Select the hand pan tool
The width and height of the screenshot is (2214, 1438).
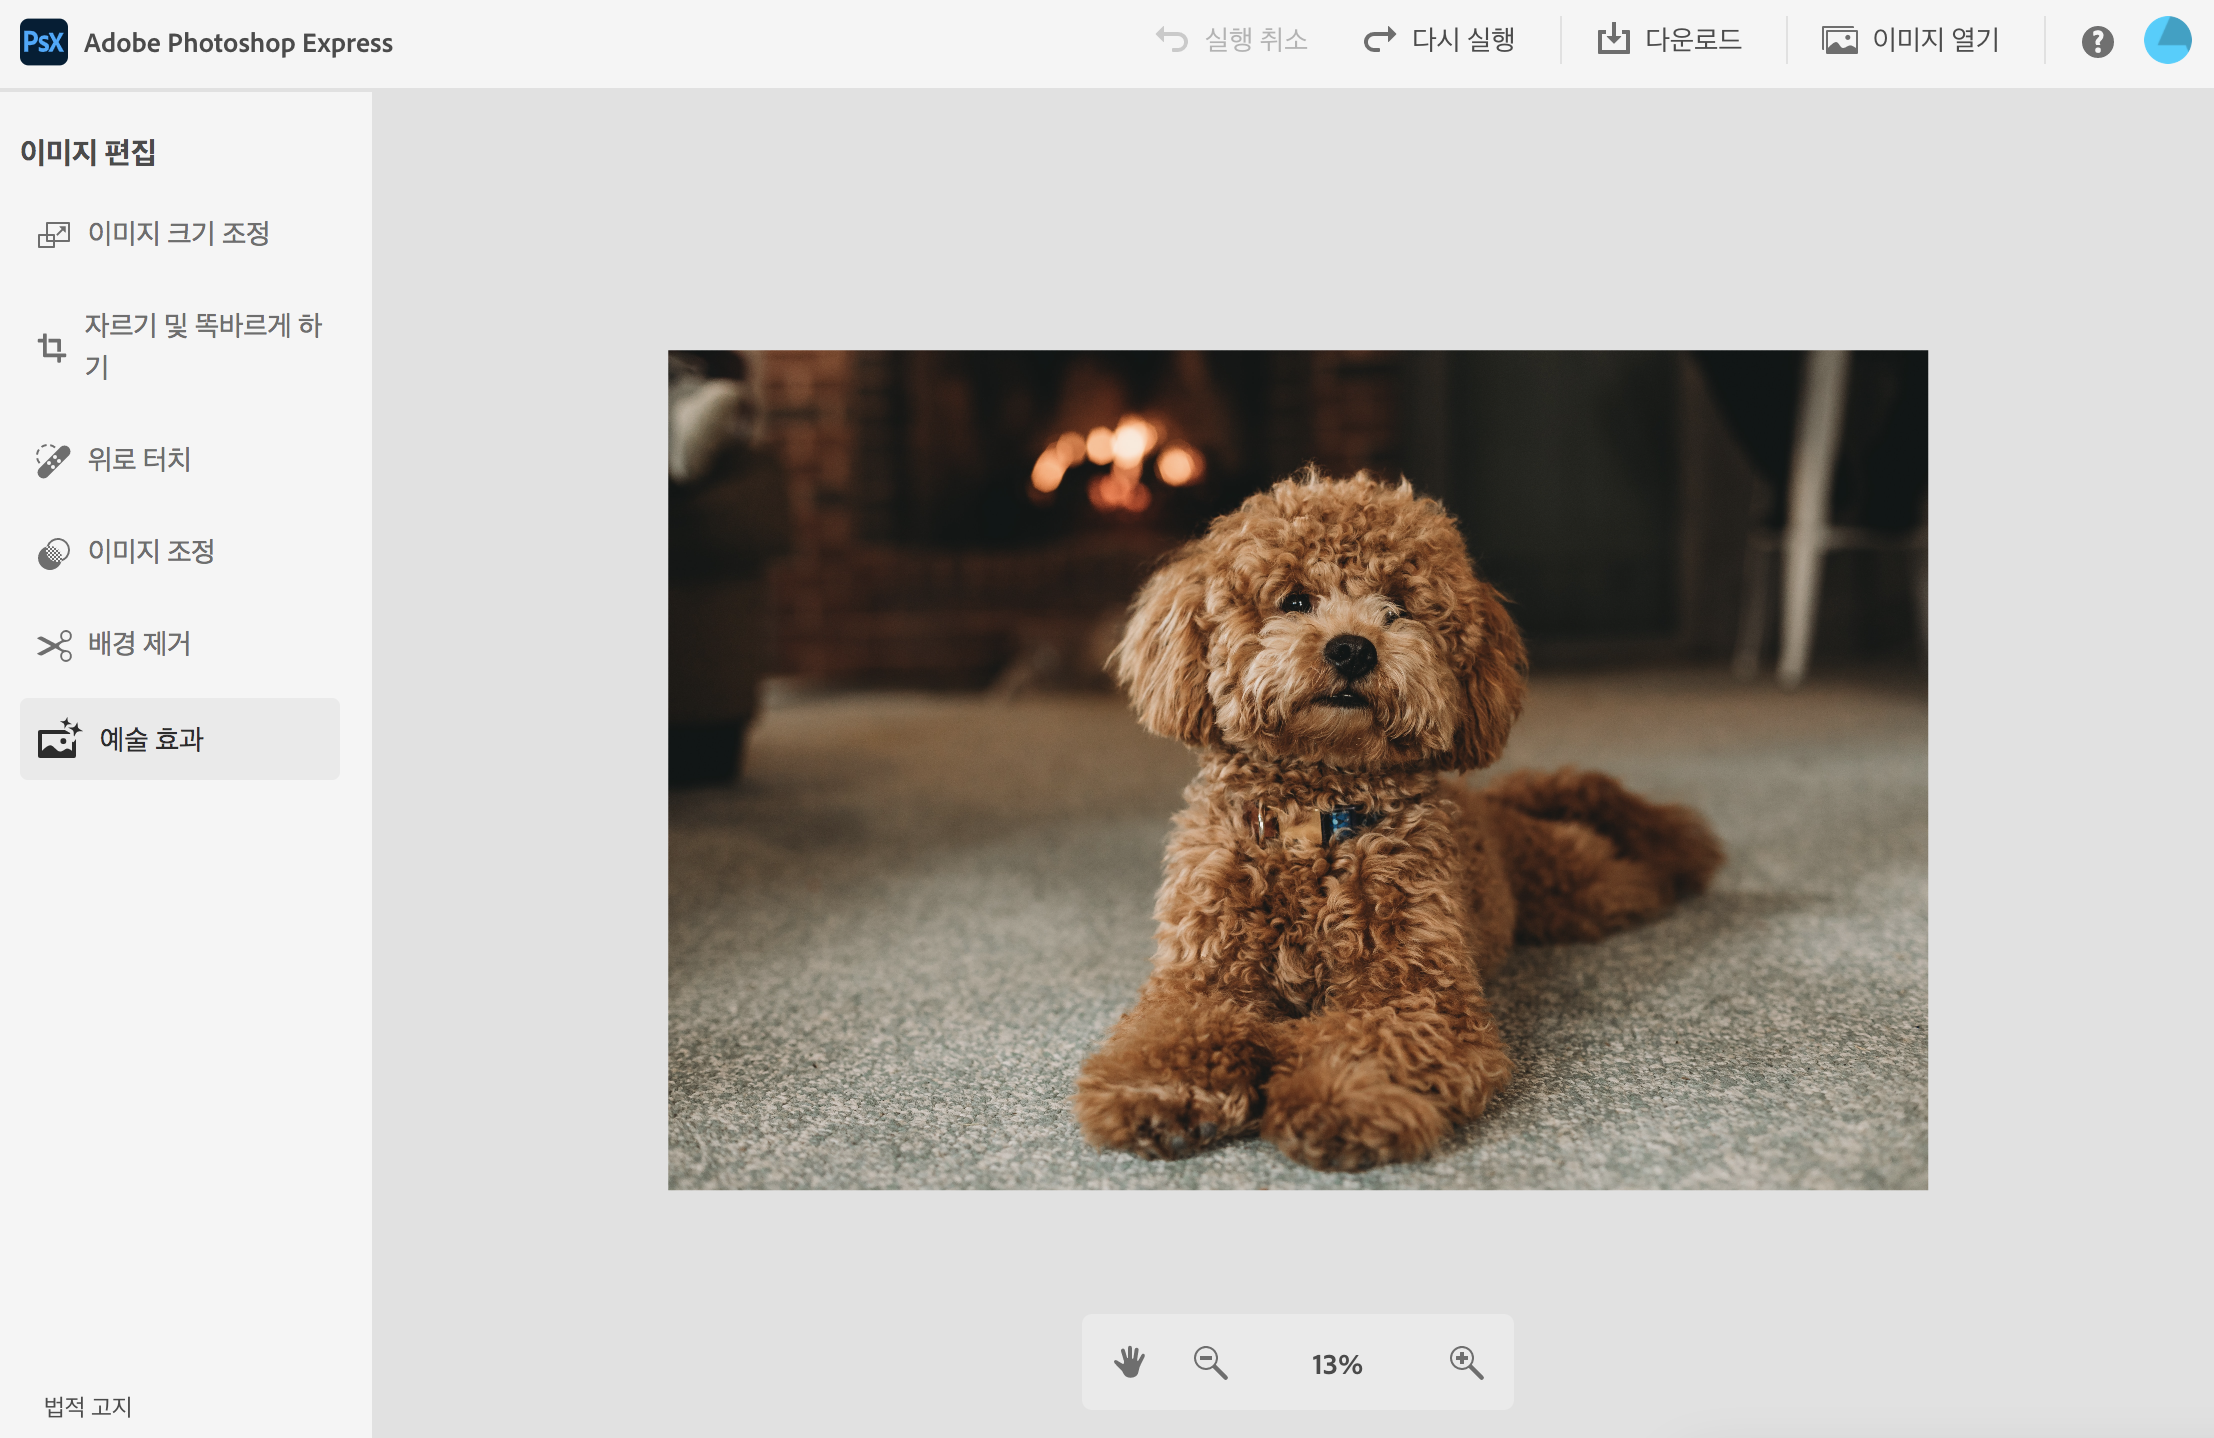[1130, 1362]
